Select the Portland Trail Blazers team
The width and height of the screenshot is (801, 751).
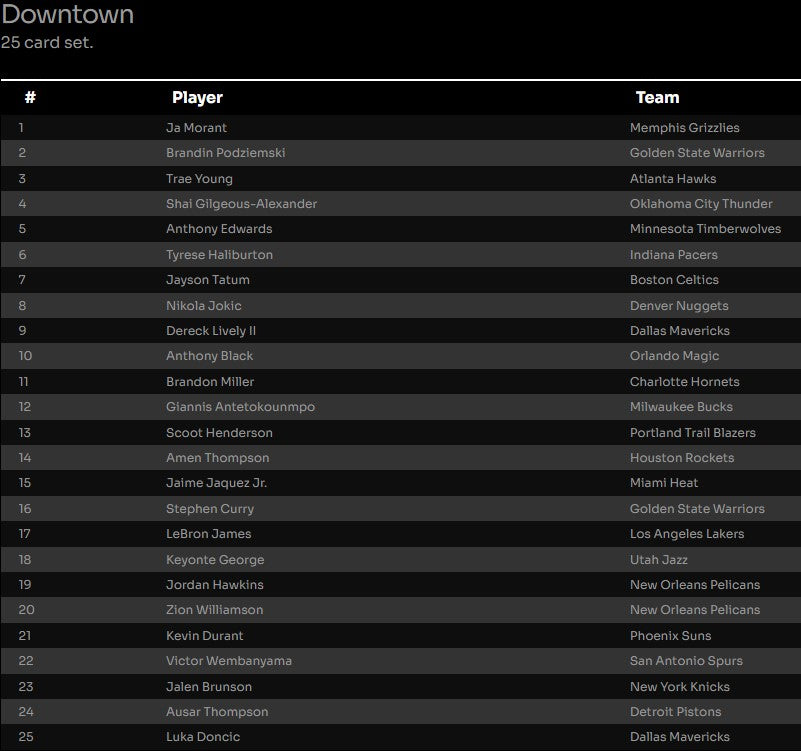(x=692, y=433)
